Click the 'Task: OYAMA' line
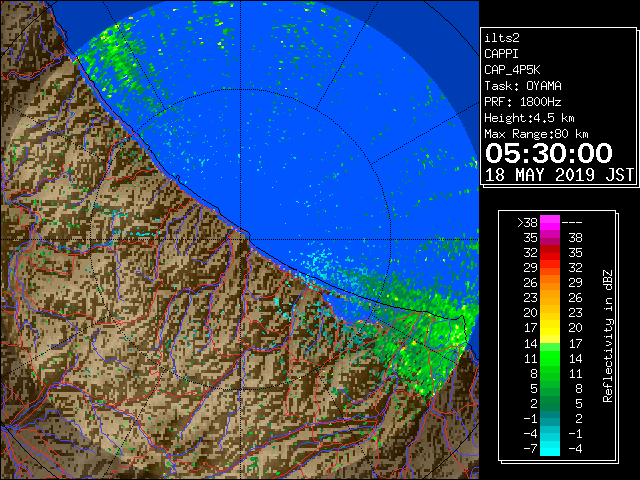This screenshot has height=480, width=640. pyautogui.click(x=523, y=86)
